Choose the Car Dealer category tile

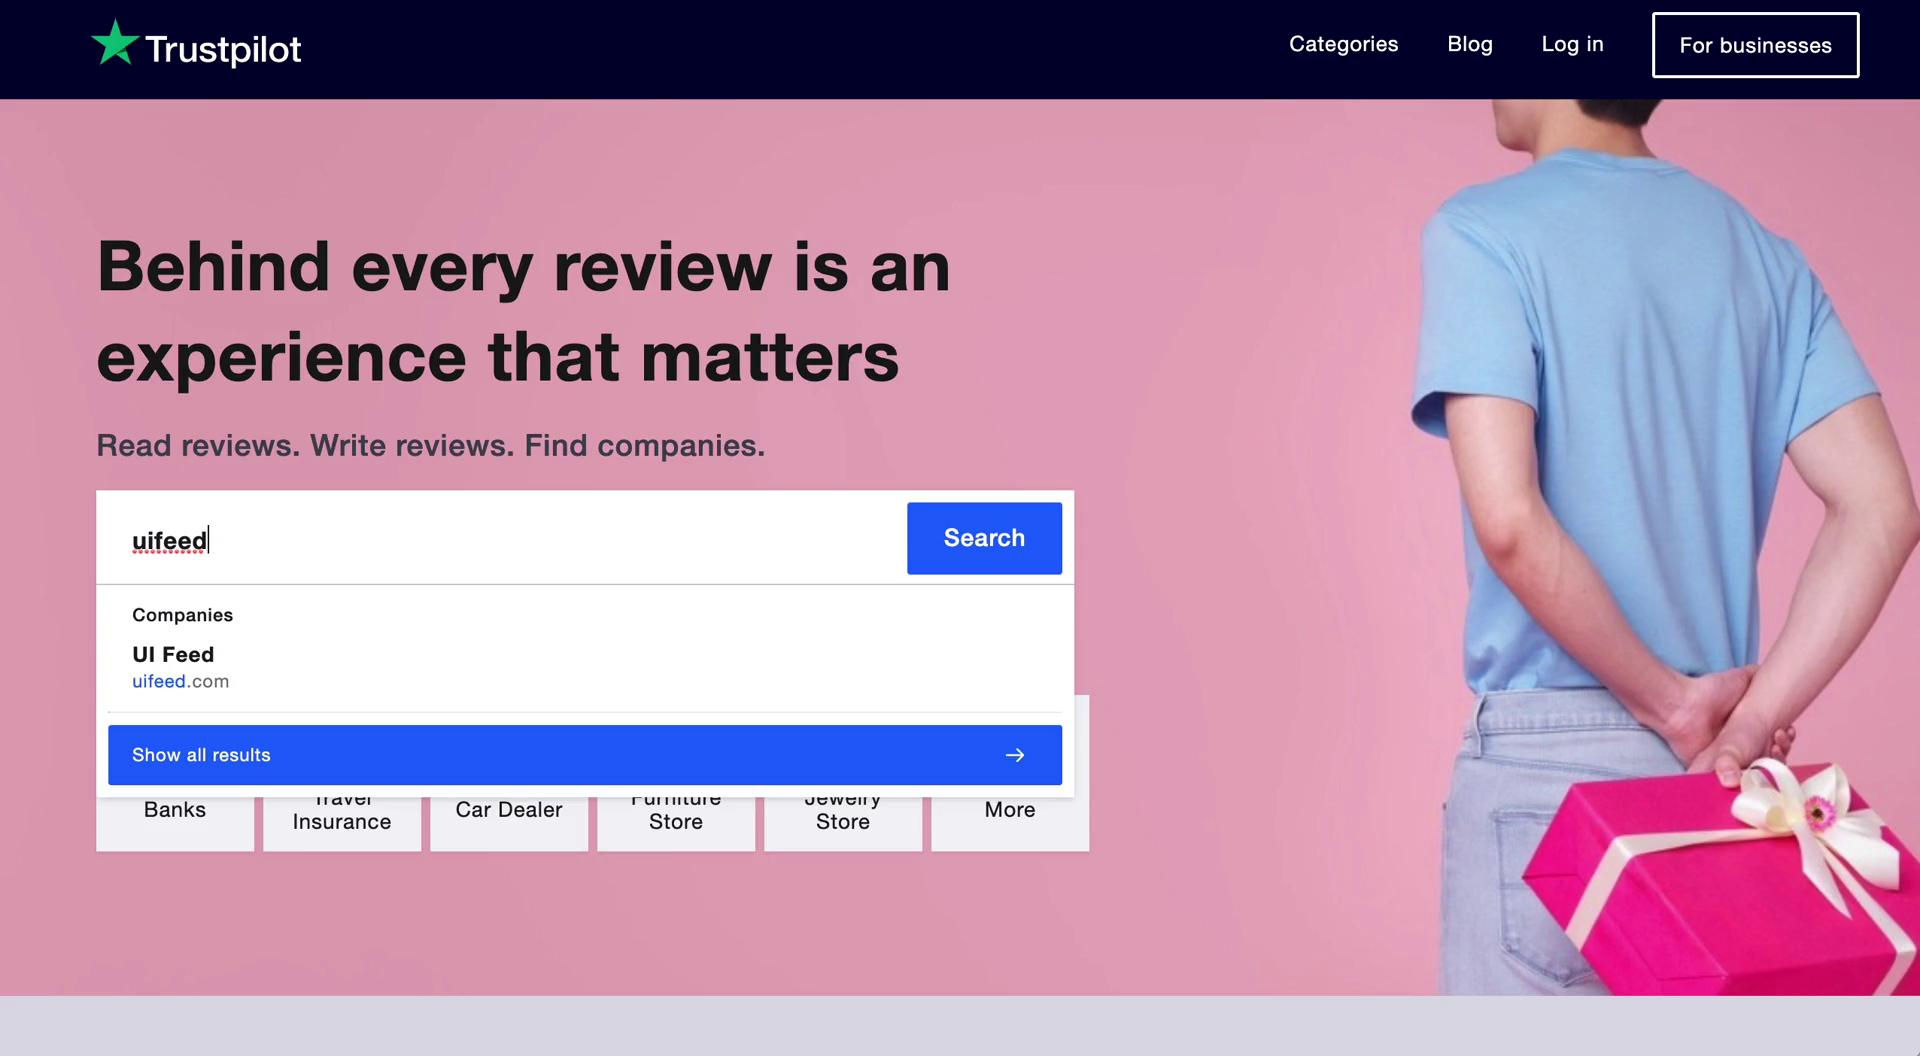pyautogui.click(x=509, y=824)
